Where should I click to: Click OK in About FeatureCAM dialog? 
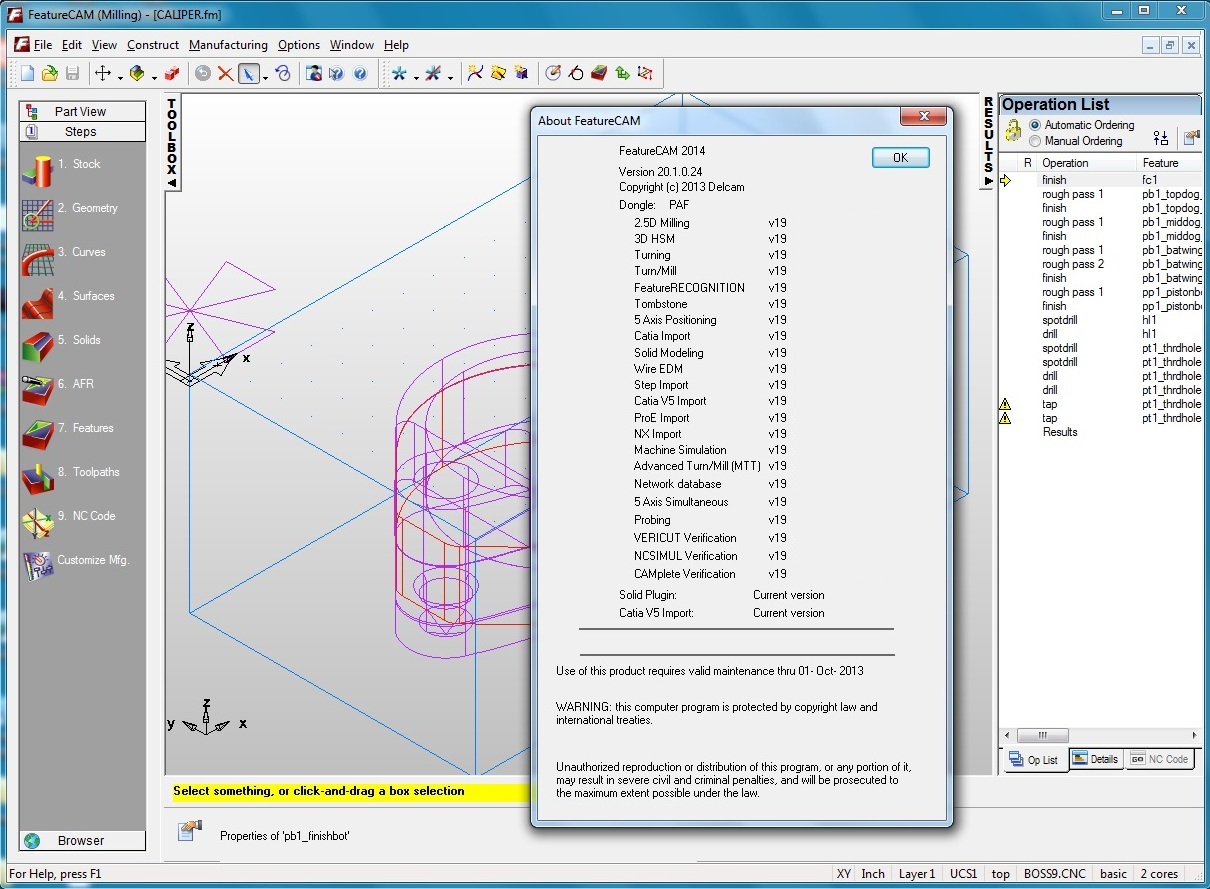pyautogui.click(x=900, y=157)
